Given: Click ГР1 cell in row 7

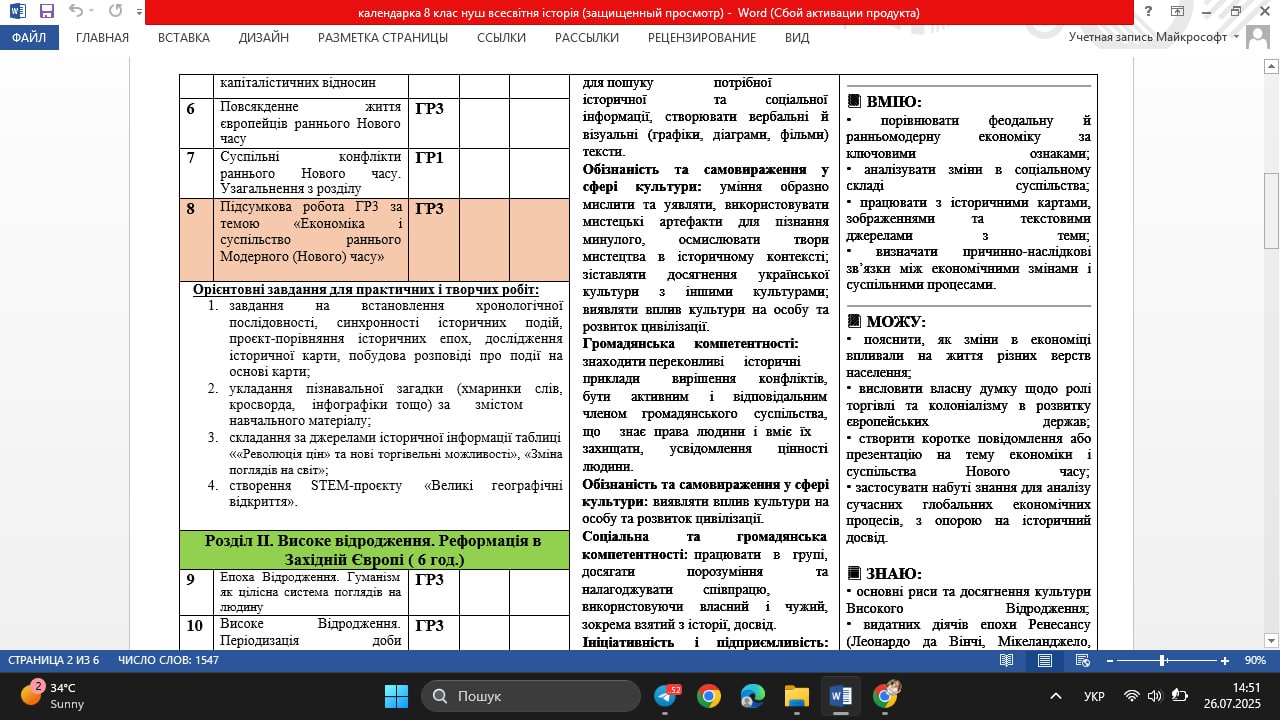Looking at the screenshot, I should [x=433, y=172].
